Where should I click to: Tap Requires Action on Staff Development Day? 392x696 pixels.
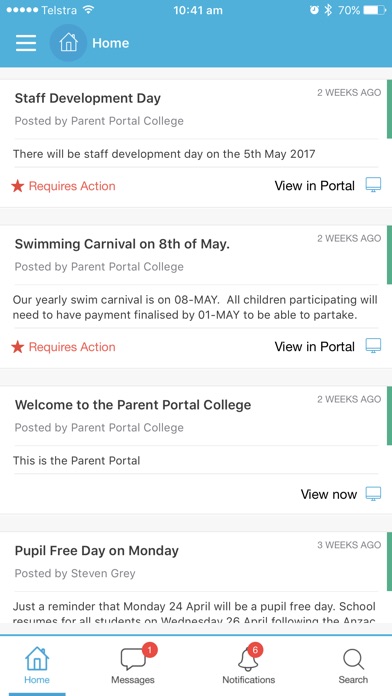[x=72, y=186]
